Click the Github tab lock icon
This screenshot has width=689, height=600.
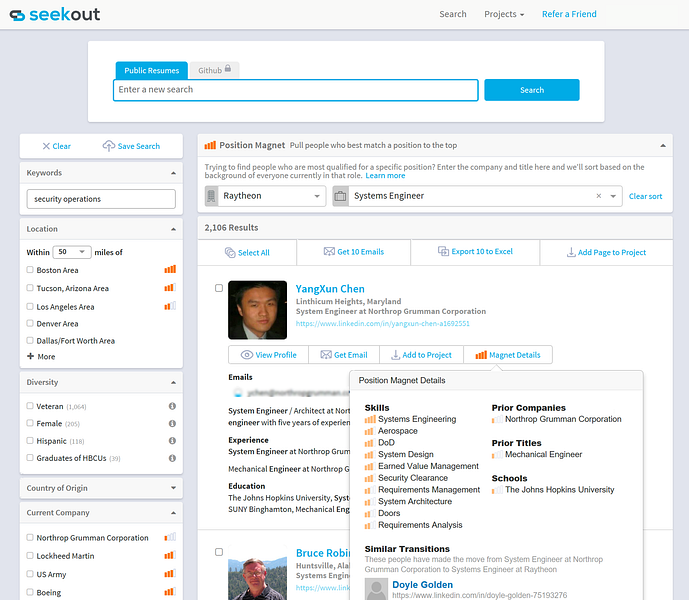(x=228, y=69)
